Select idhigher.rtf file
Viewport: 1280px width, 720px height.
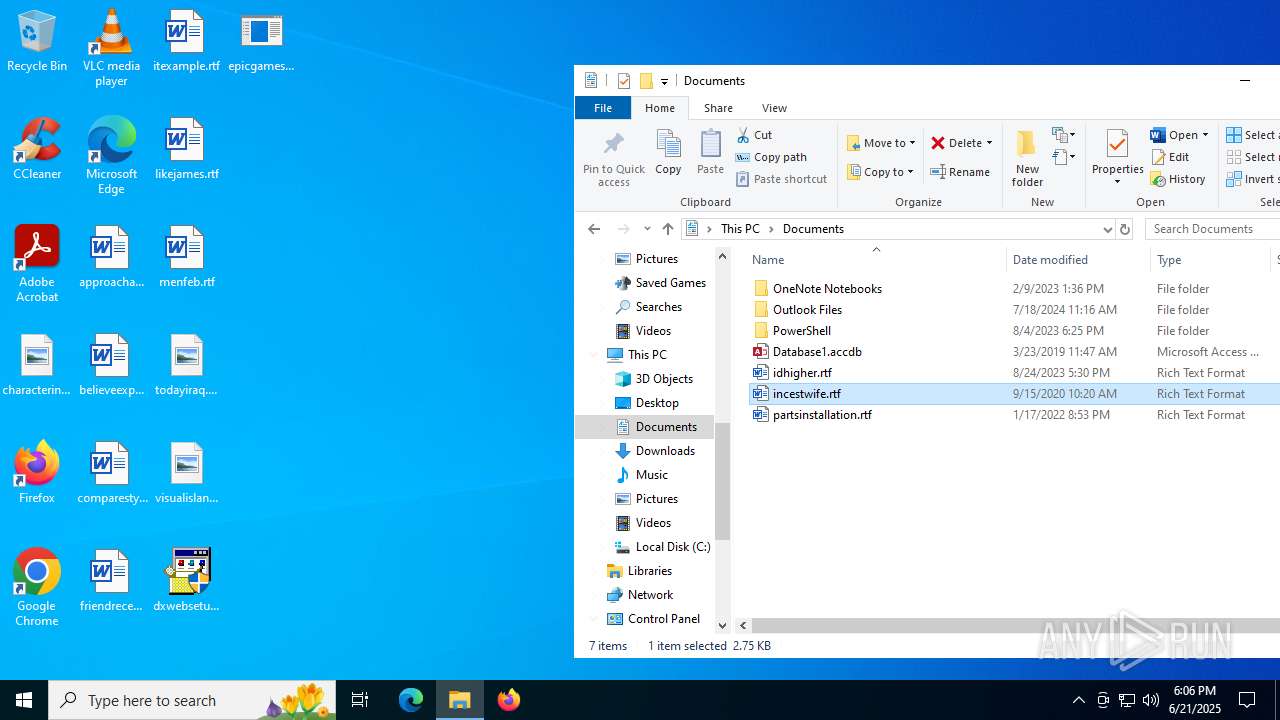(802, 373)
